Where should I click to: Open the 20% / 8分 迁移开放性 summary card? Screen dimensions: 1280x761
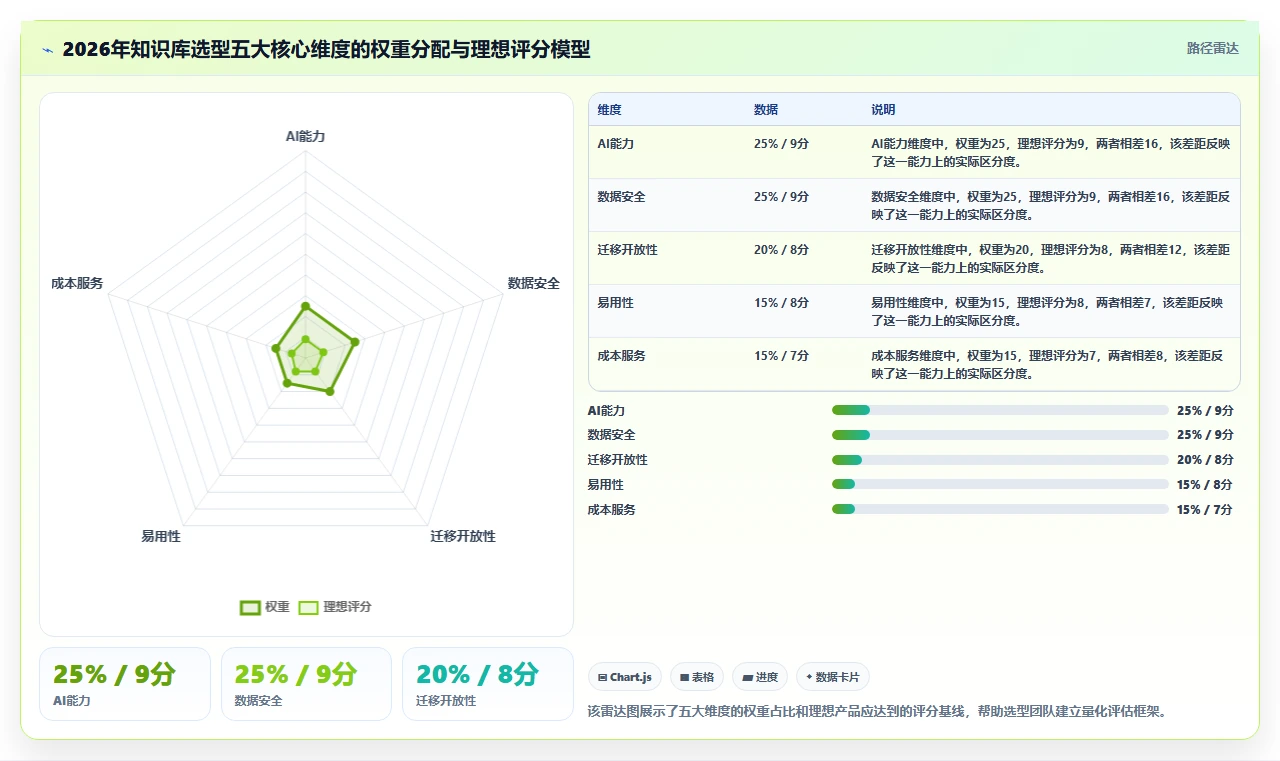(x=488, y=684)
